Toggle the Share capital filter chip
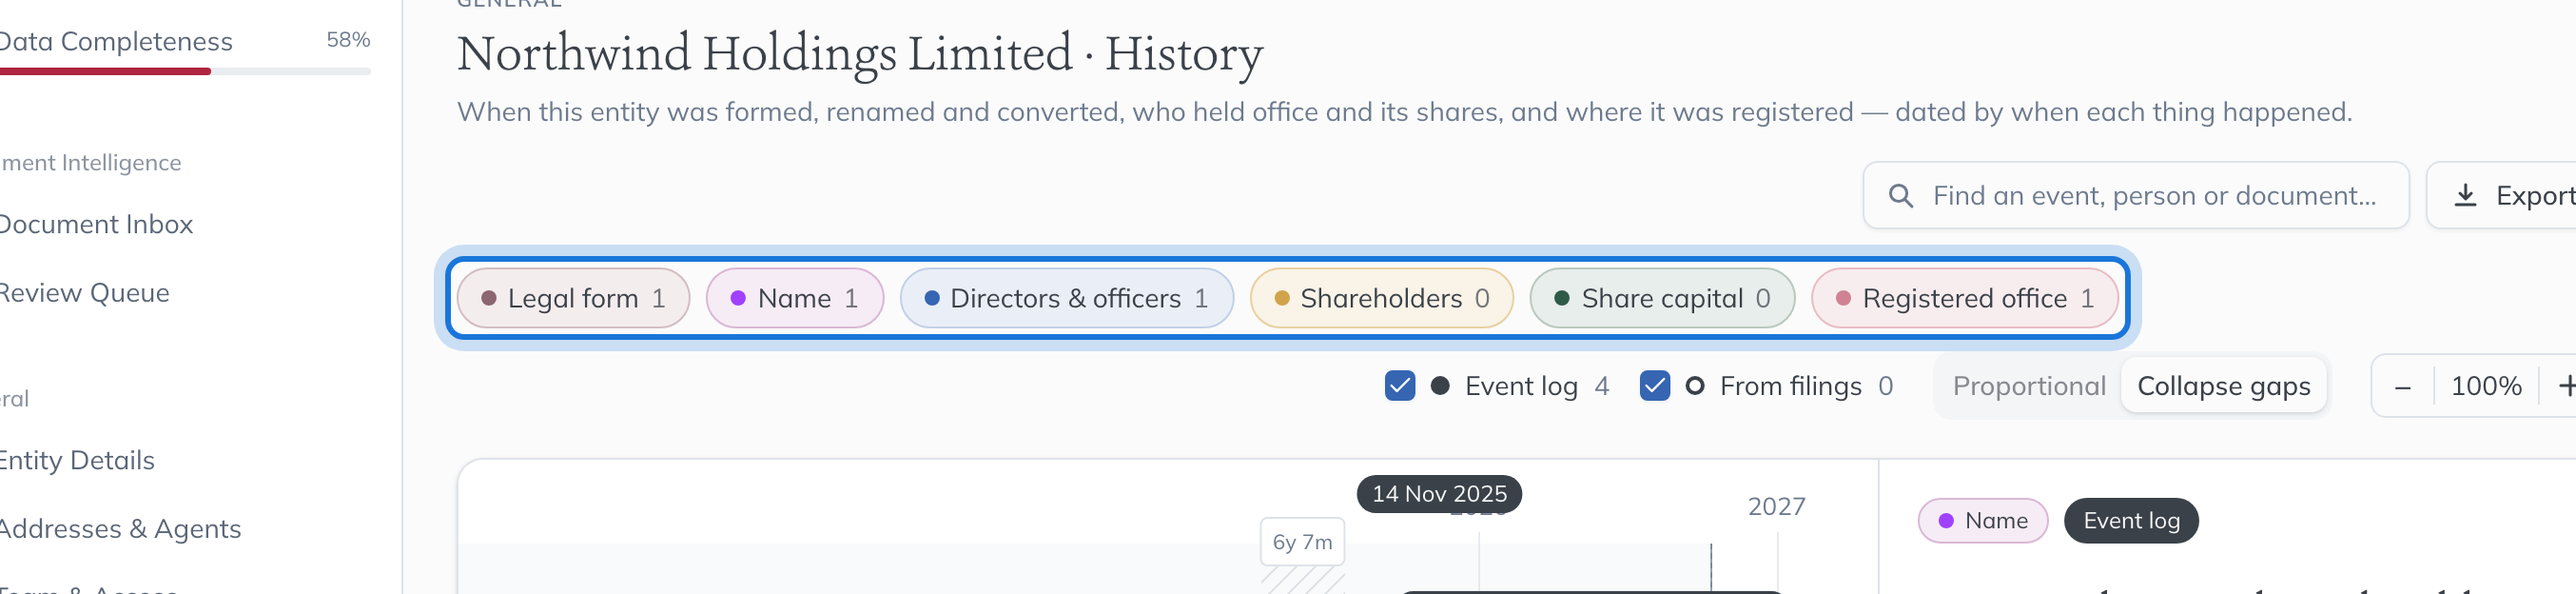The height and width of the screenshot is (594, 2576). point(1662,298)
